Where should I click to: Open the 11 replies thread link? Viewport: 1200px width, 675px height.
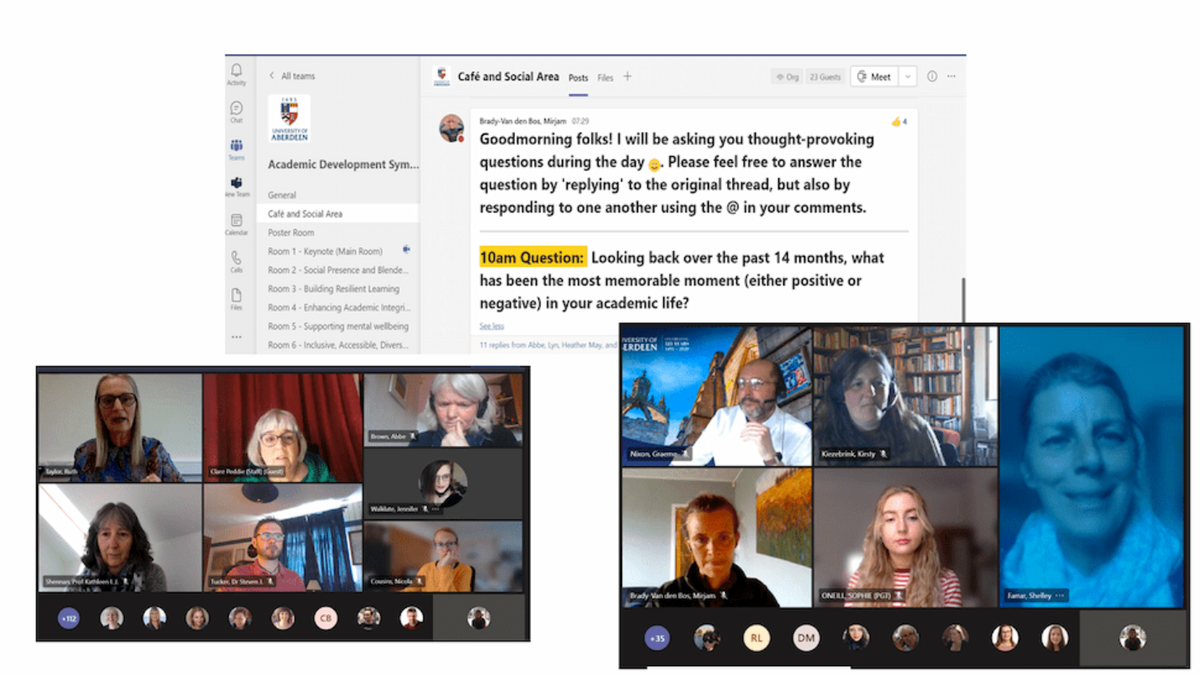[548, 345]
